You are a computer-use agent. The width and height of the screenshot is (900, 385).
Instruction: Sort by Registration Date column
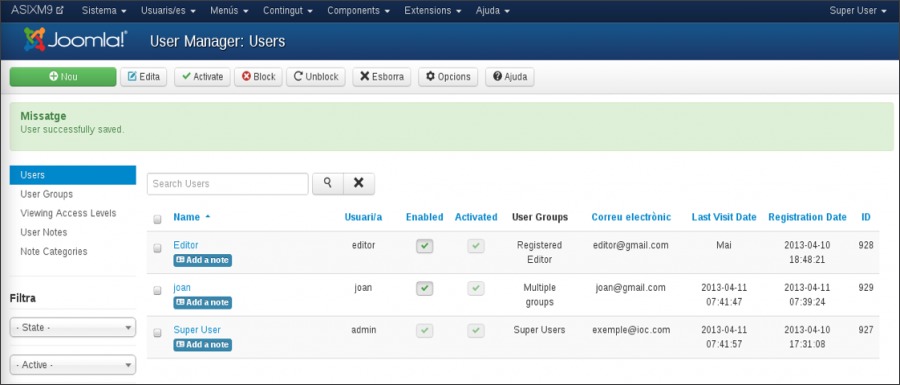(x=807, y=217)
